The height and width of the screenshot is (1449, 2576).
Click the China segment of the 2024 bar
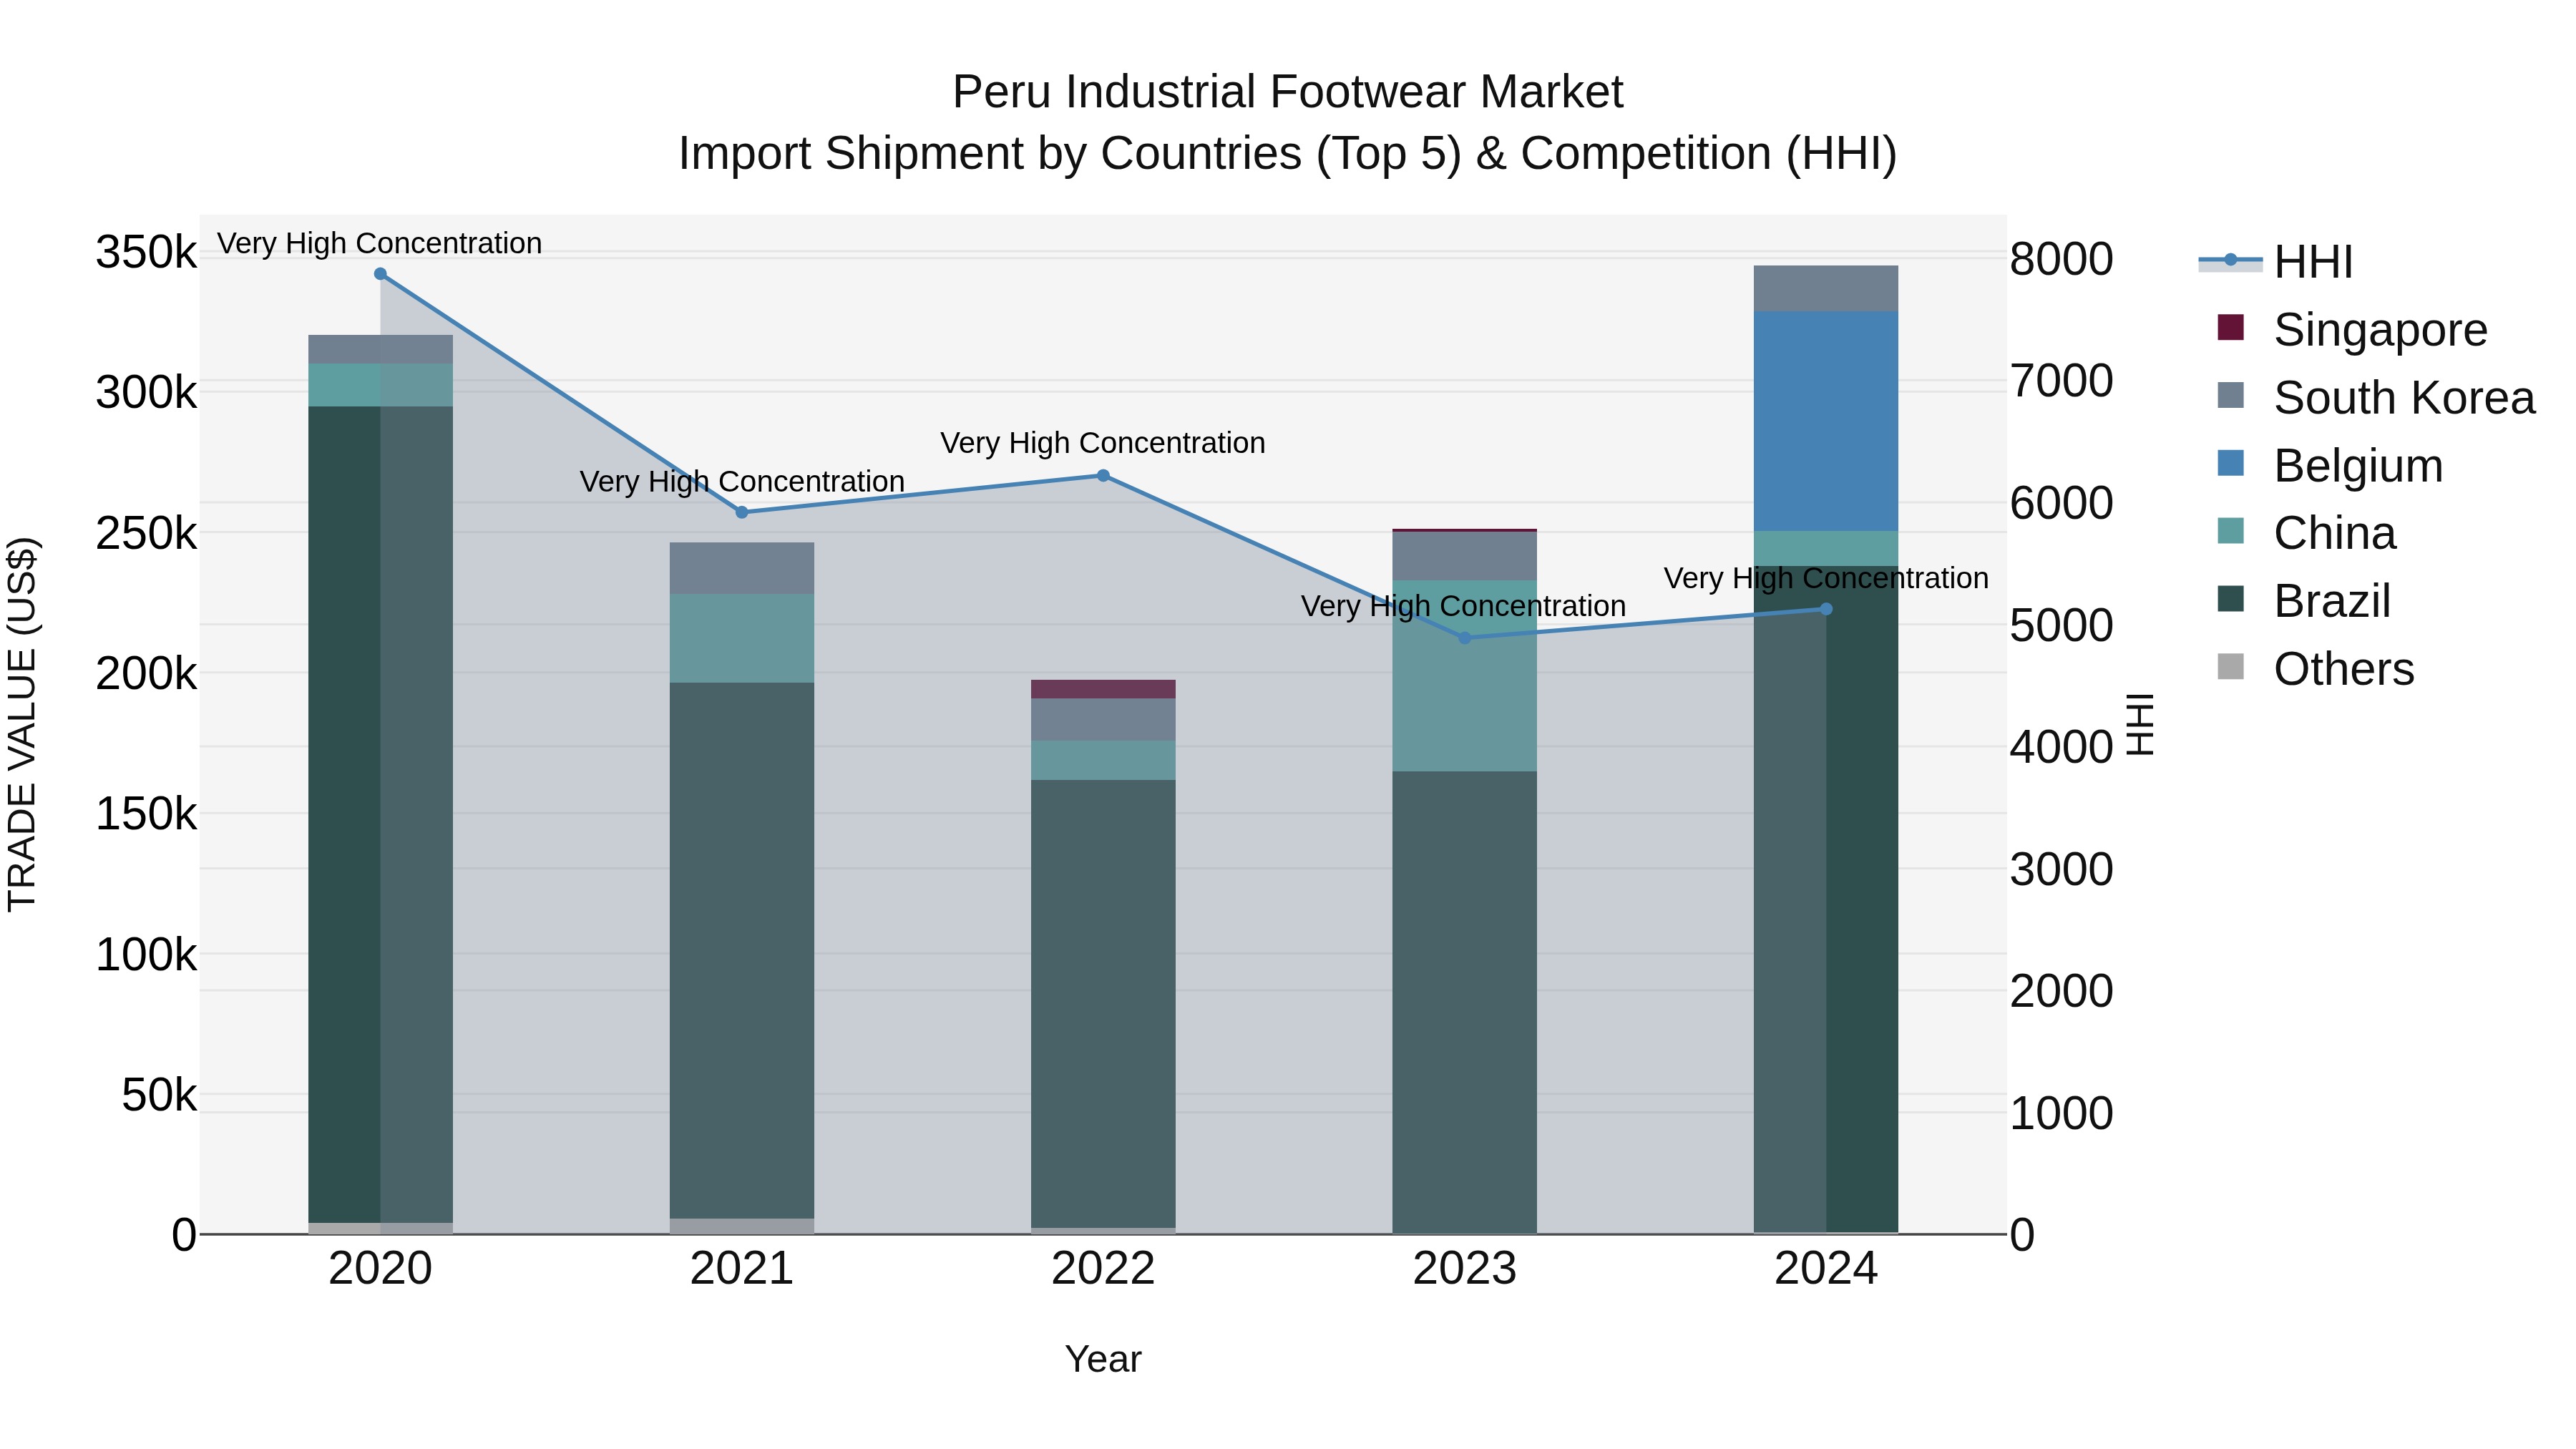(1826, 549)
